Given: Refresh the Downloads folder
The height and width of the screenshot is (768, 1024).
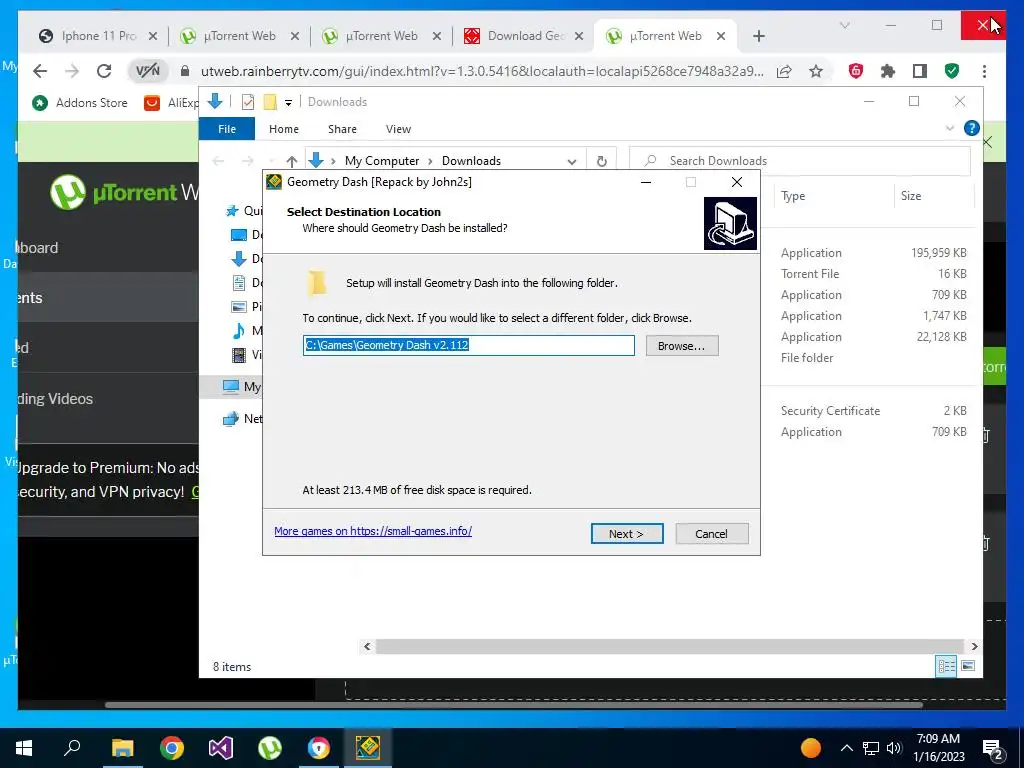Looking at the screenshot, I should click(601, 161).
